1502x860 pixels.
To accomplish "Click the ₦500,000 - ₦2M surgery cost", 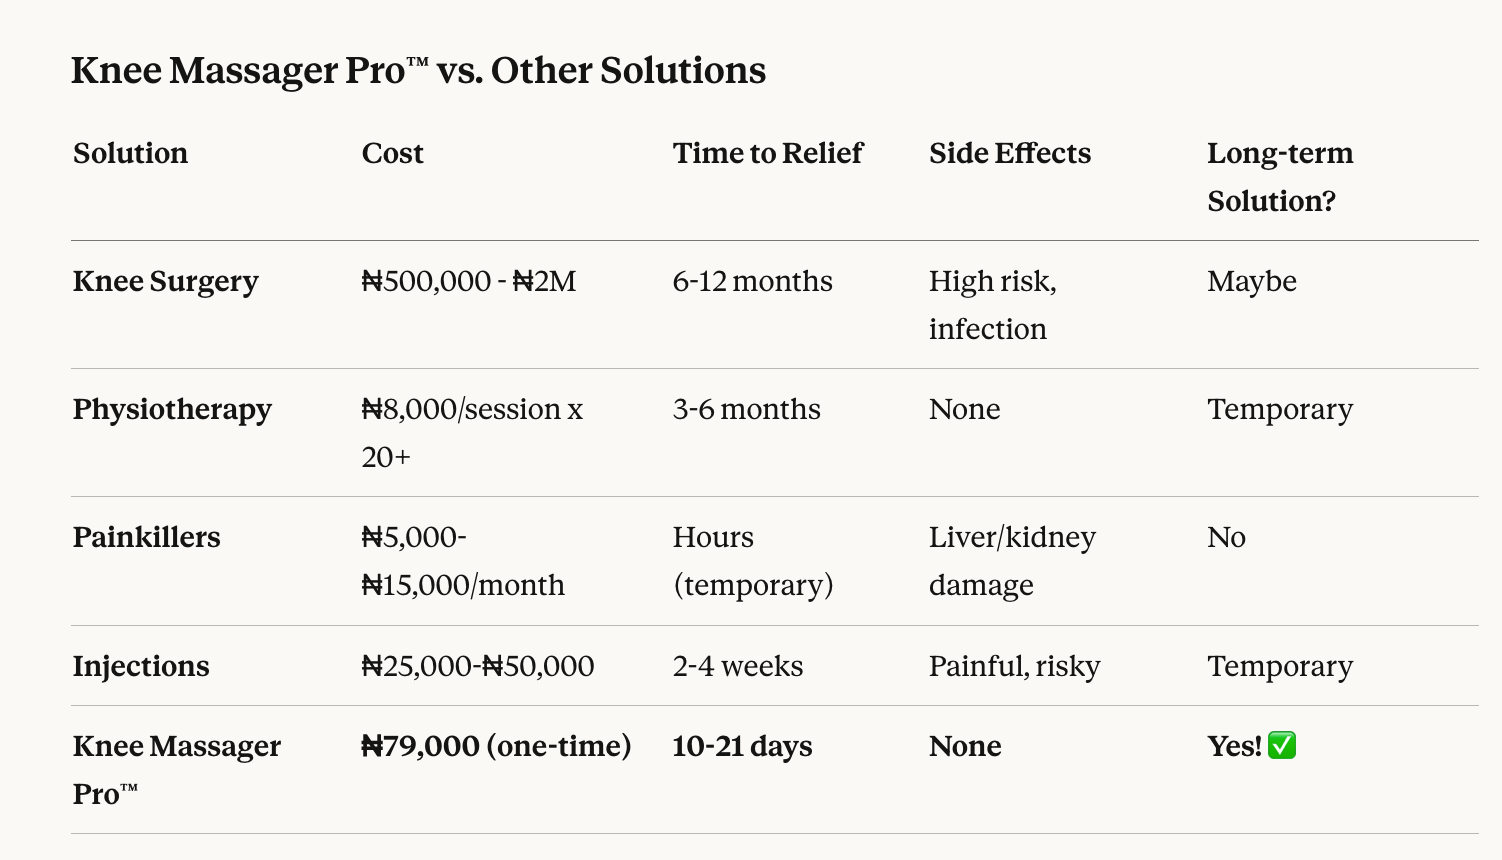I will tap(468, 281).
